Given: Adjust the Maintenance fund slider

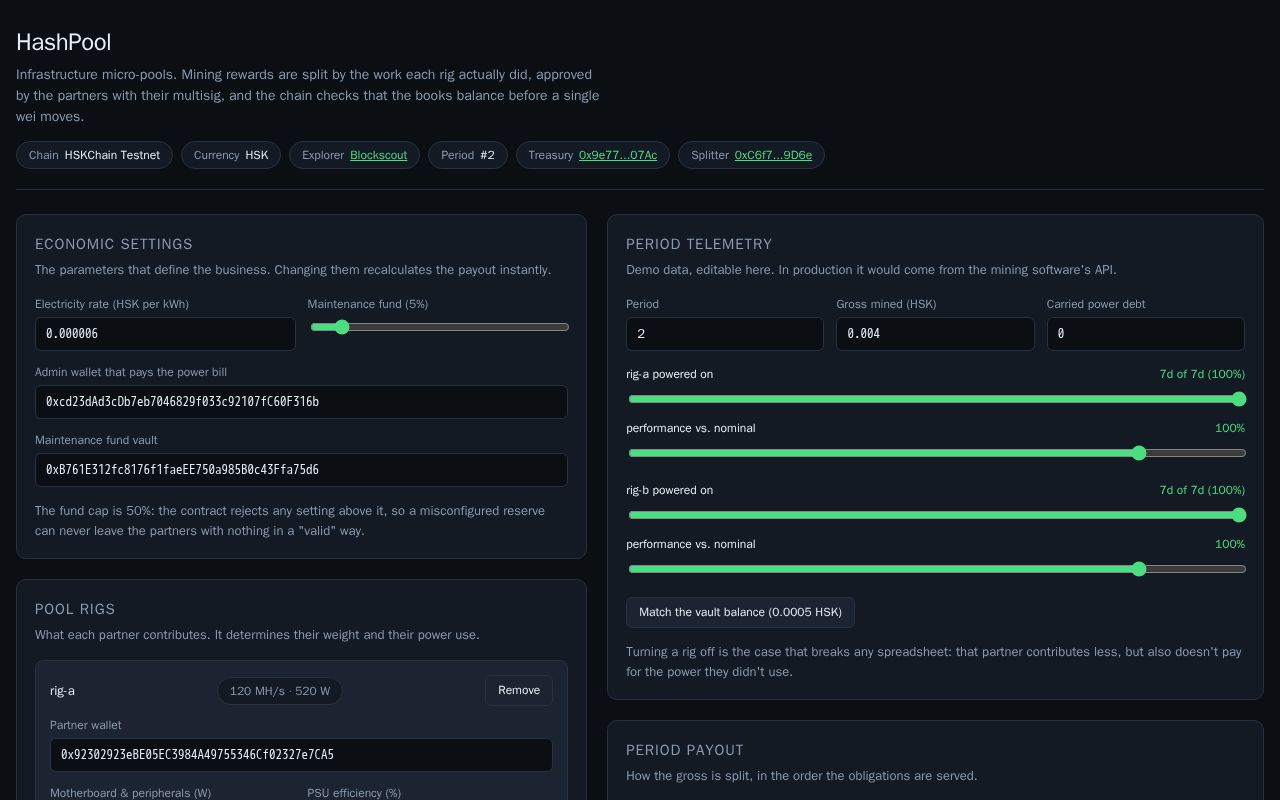Looking at the screenshot, I should tap(440, 327).
